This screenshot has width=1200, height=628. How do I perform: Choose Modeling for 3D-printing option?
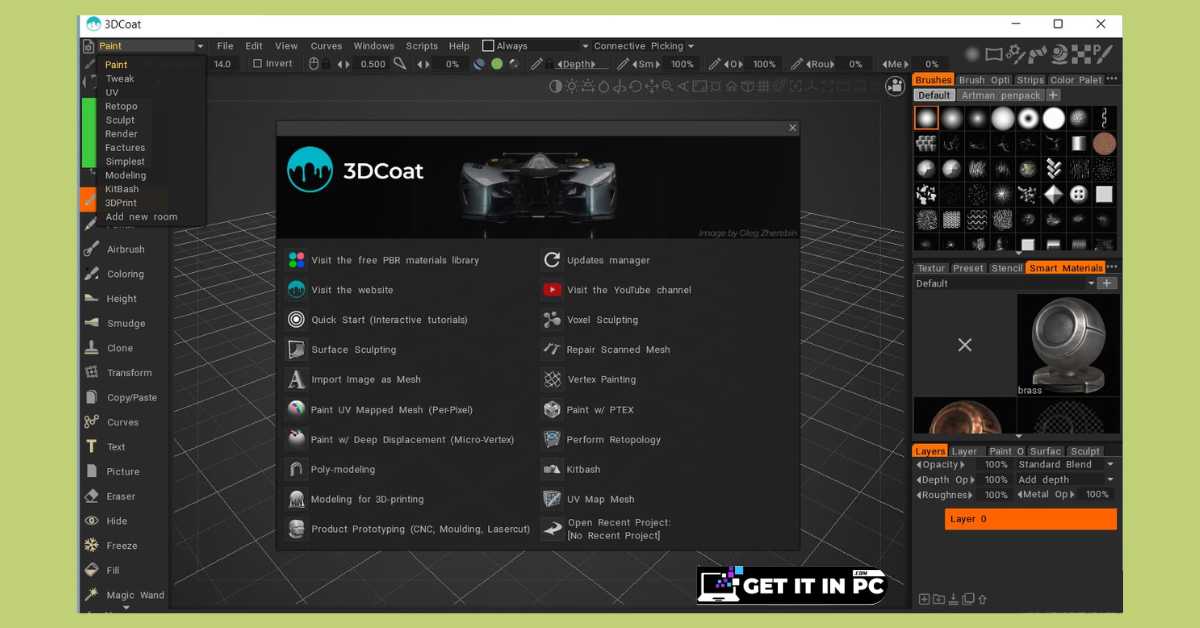367,500
